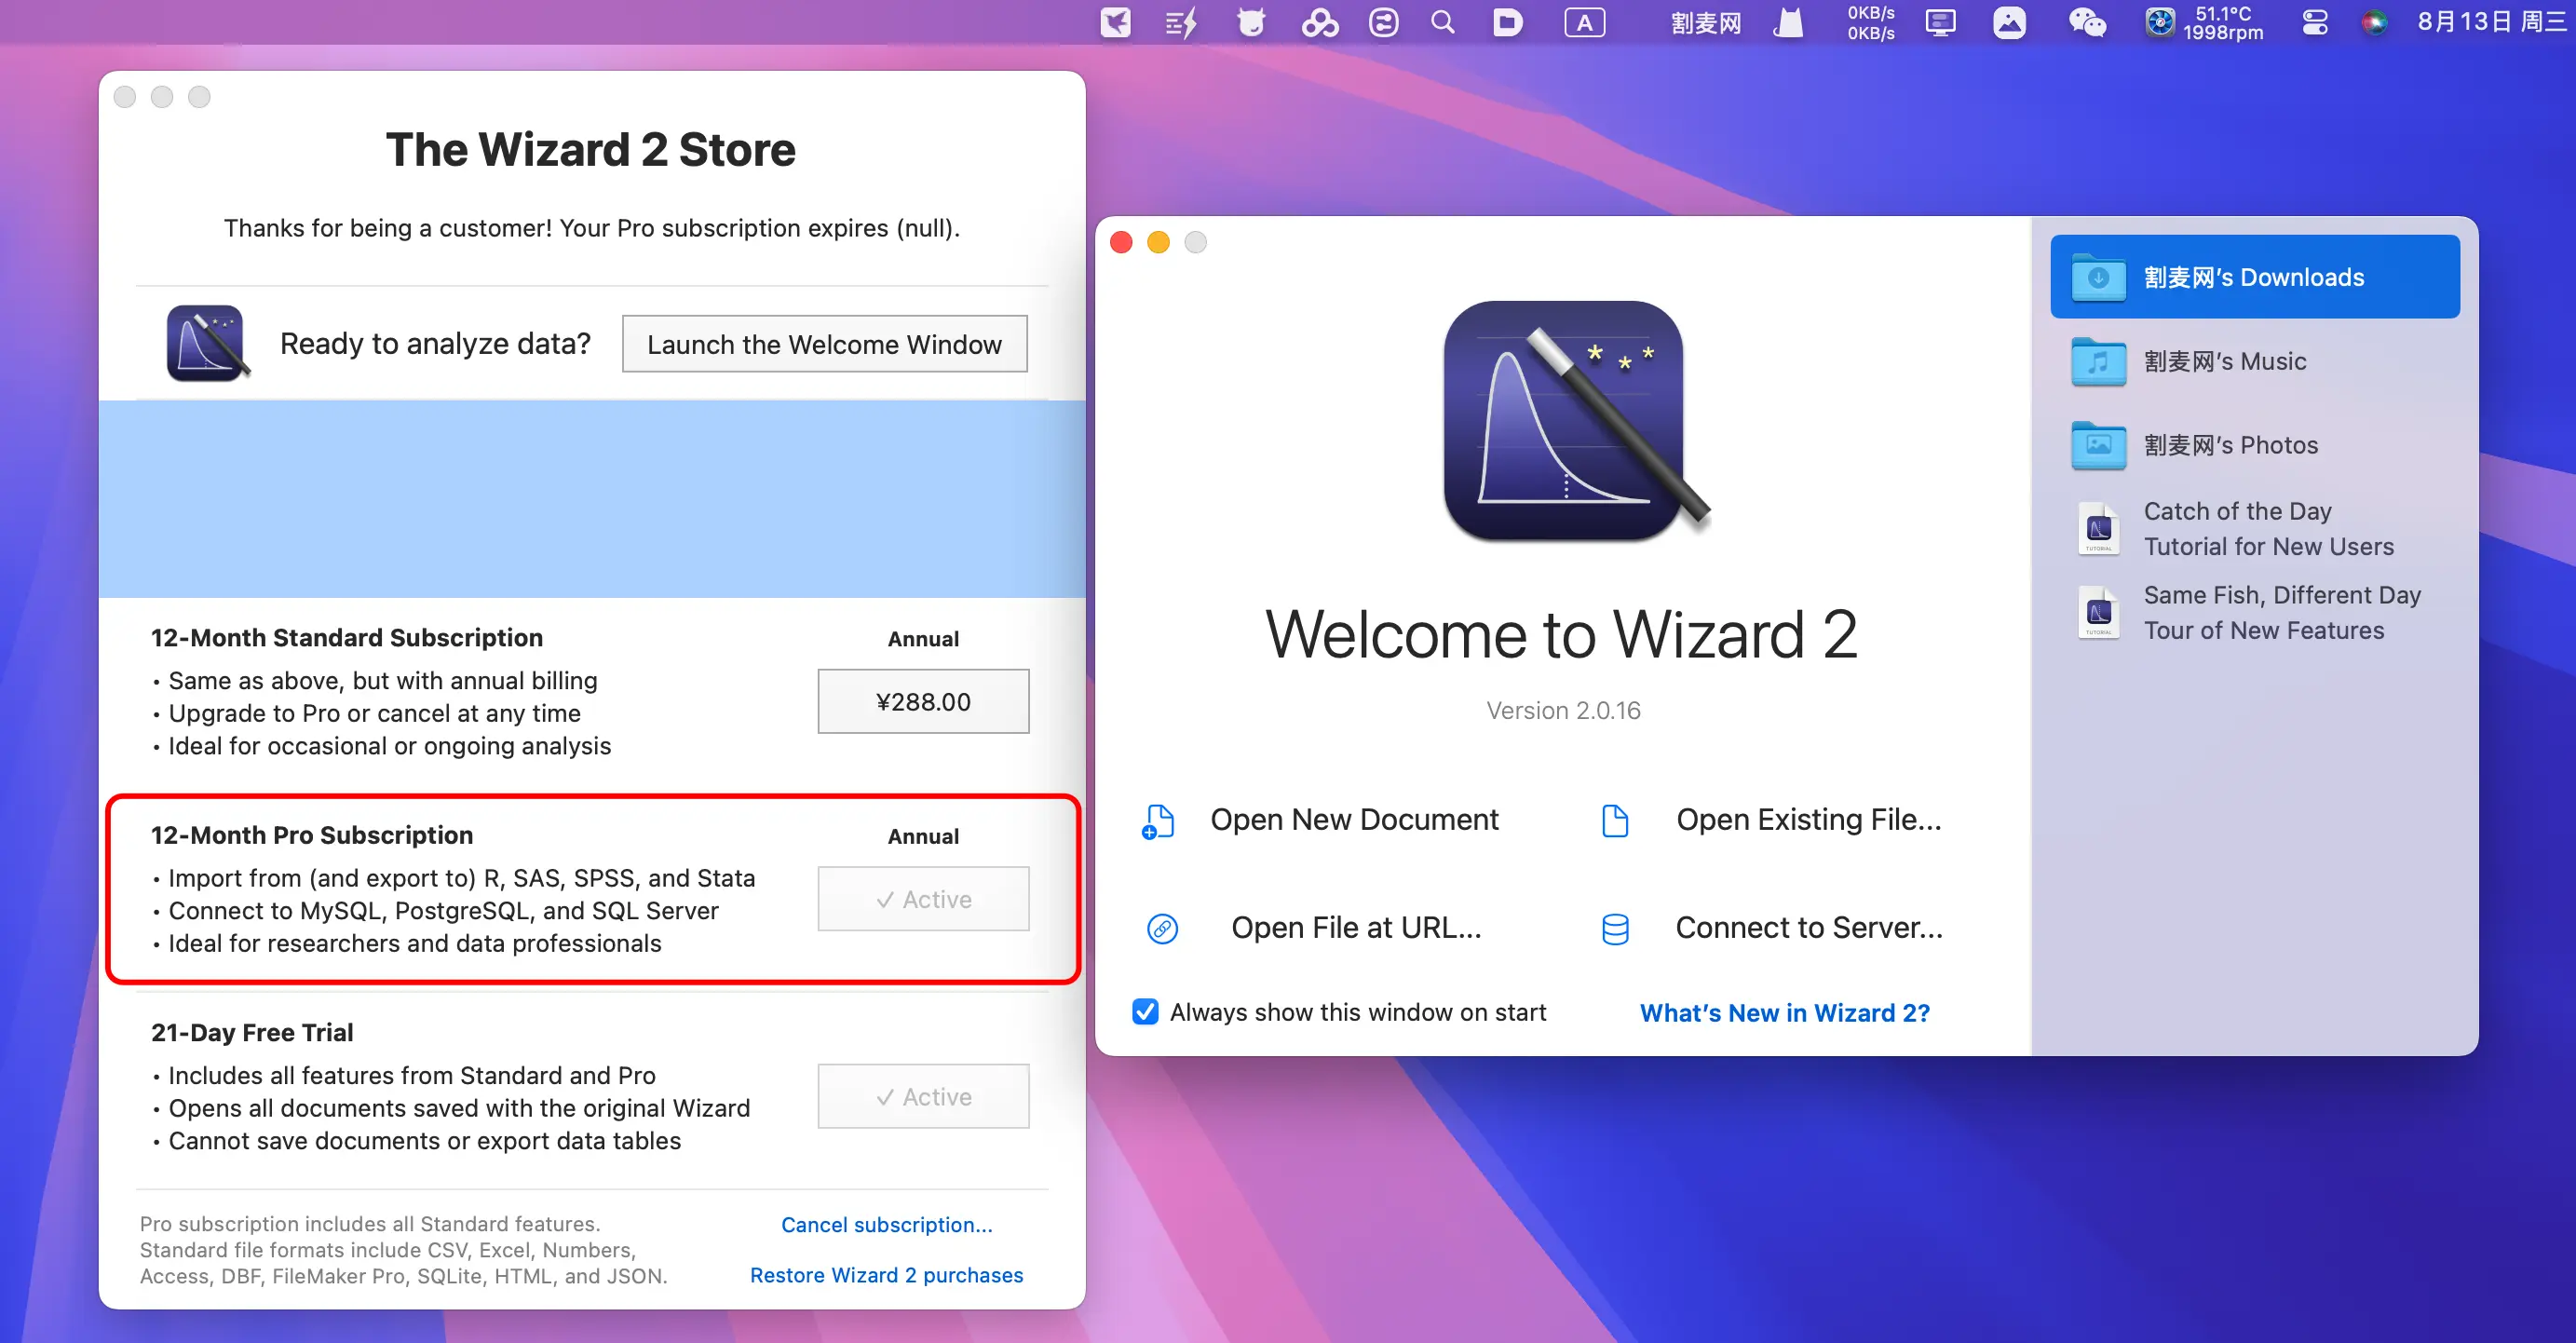Image resolution: width=2576 pixels, height=1343 pixels.
Task: Click the Siri icon in the menu bar
Action: tap(2375, 22)
